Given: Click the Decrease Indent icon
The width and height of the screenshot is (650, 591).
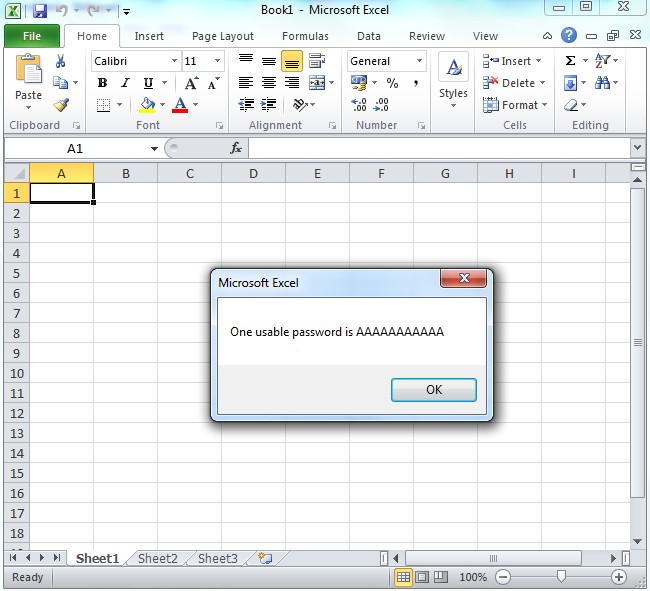Looking at the screenshot, I should point(246,104).
